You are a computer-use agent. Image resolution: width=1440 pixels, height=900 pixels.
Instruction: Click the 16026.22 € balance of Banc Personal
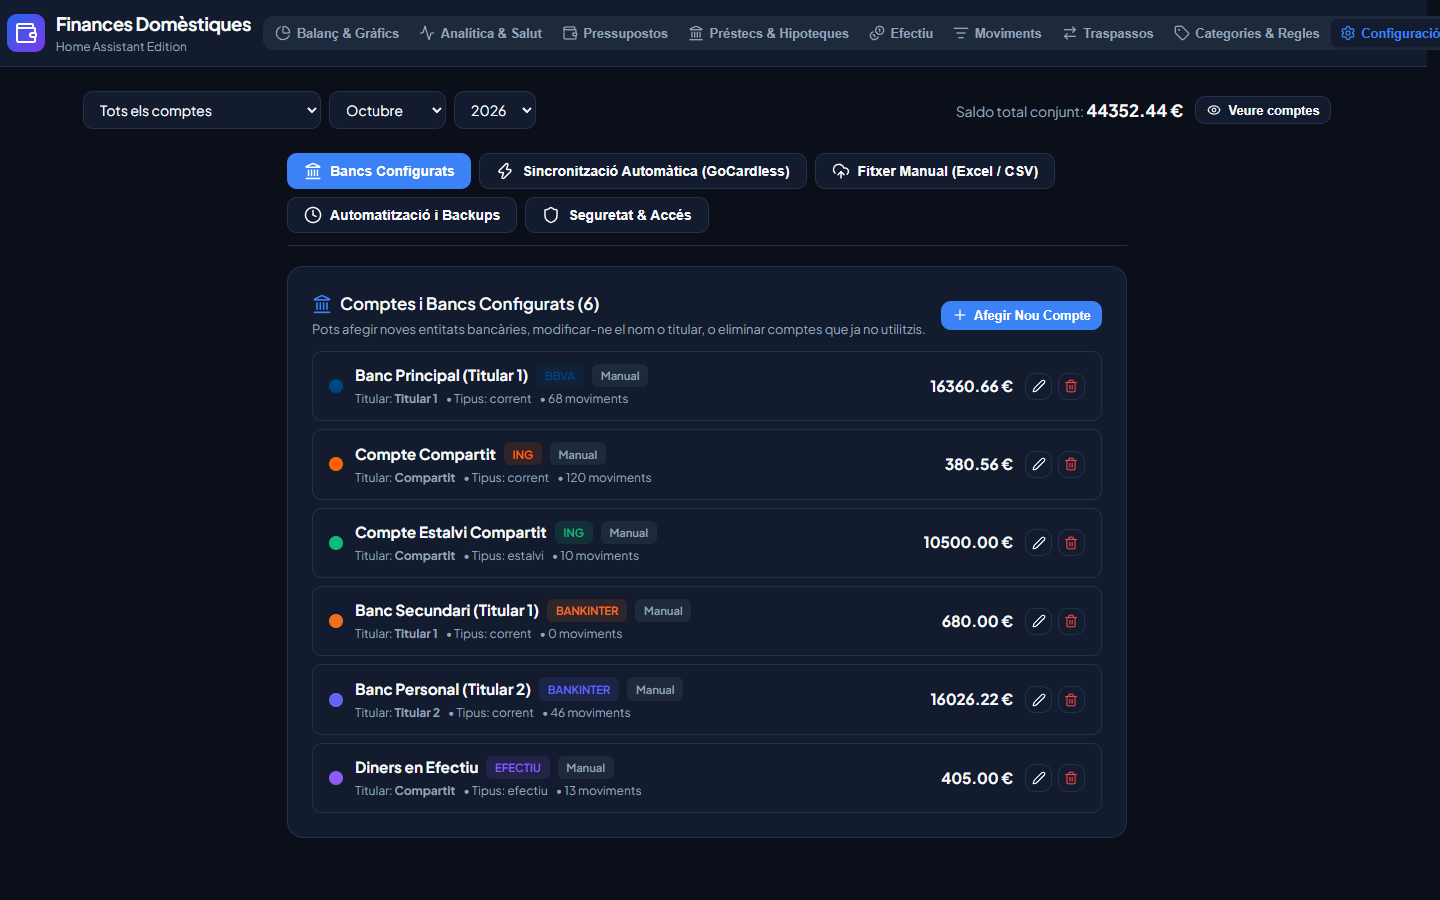coord(971,700)
